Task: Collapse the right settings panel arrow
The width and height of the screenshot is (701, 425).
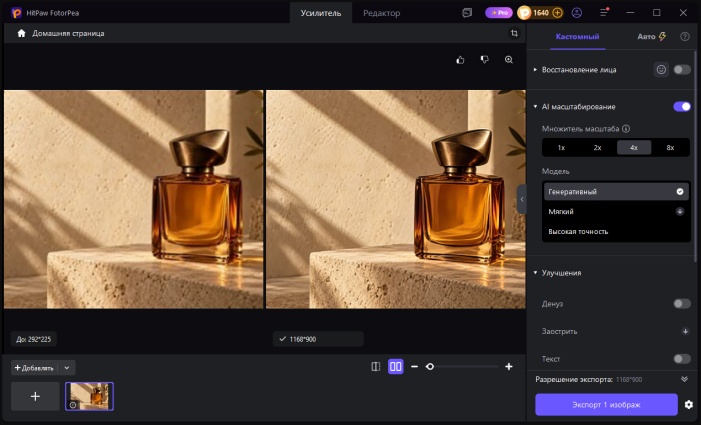Action: [x=522, y=199]
